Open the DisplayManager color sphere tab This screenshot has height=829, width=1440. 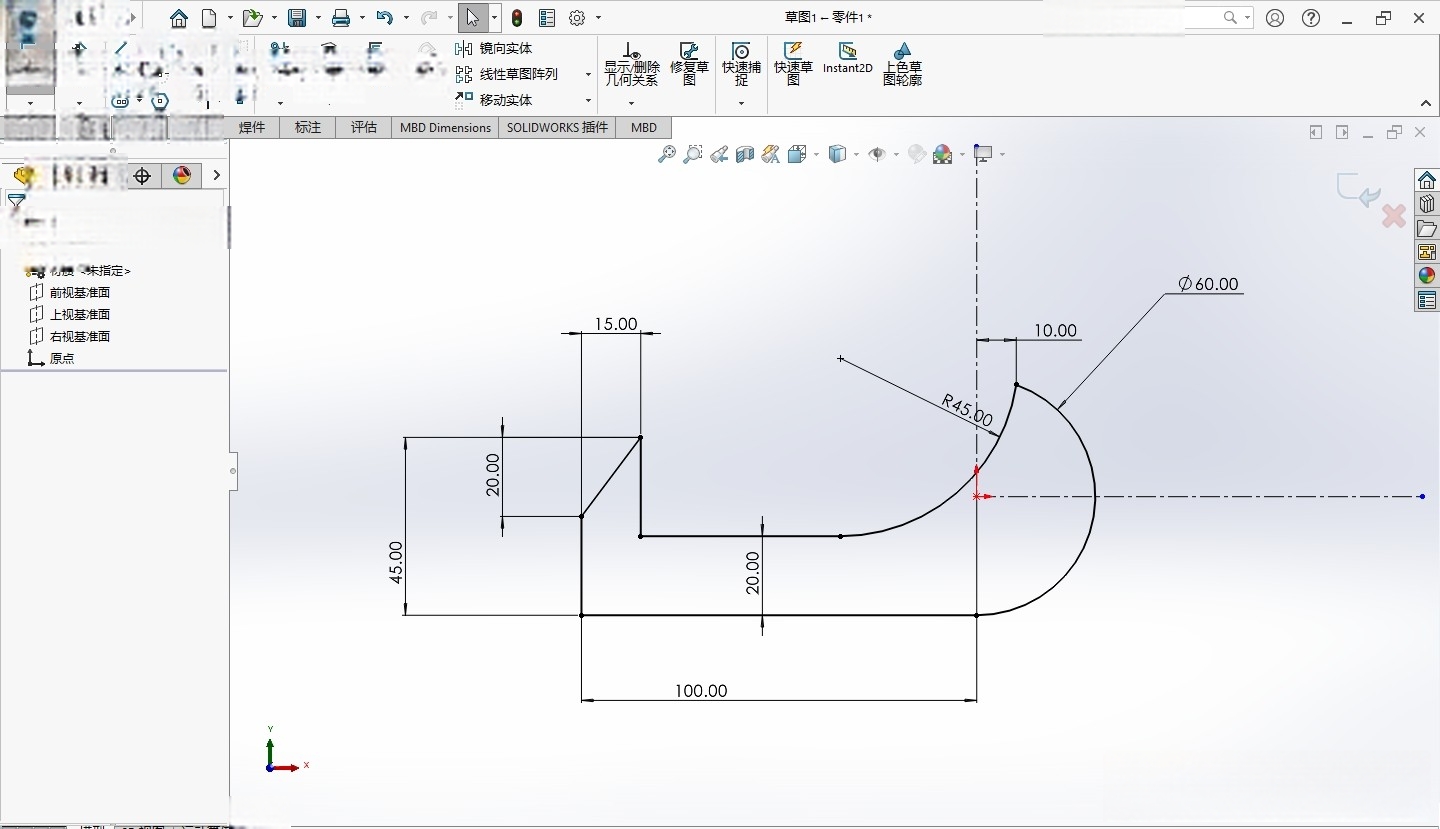pyautogui.click(x=182, y=176)
